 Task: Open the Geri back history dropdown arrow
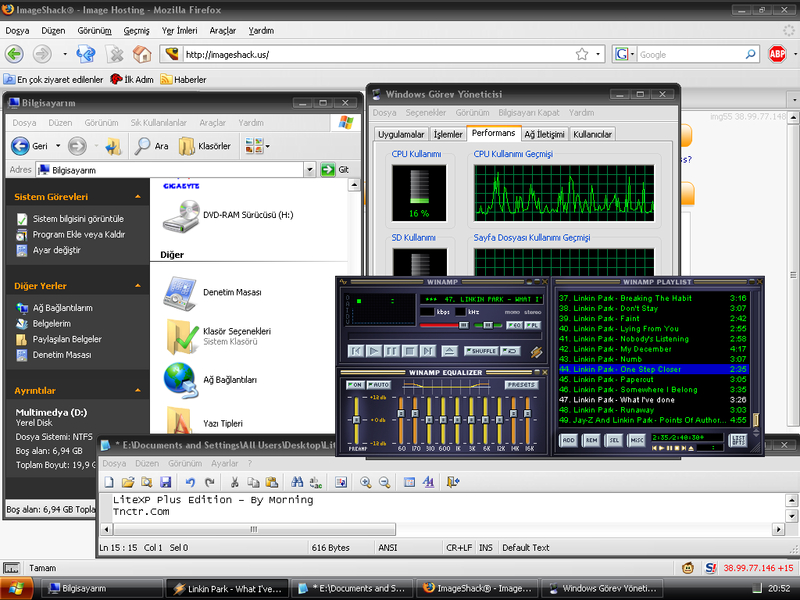point(58,146)
